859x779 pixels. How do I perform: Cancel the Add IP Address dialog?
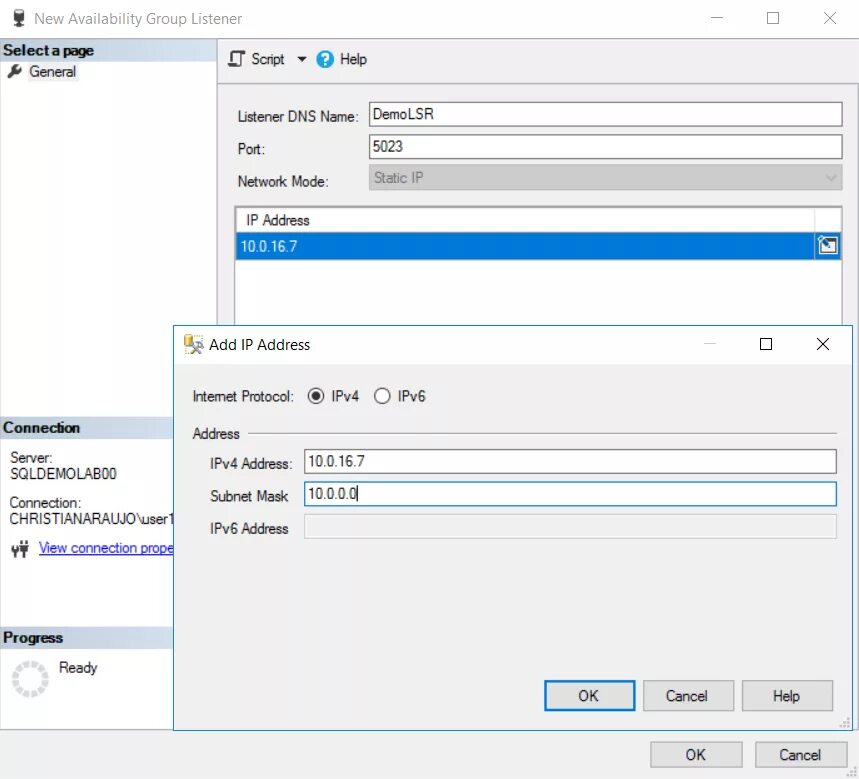tap(688, 696)
